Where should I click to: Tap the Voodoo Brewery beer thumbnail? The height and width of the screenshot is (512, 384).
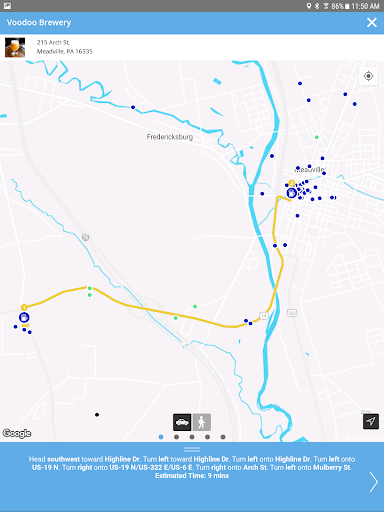[x=15, y=48]
